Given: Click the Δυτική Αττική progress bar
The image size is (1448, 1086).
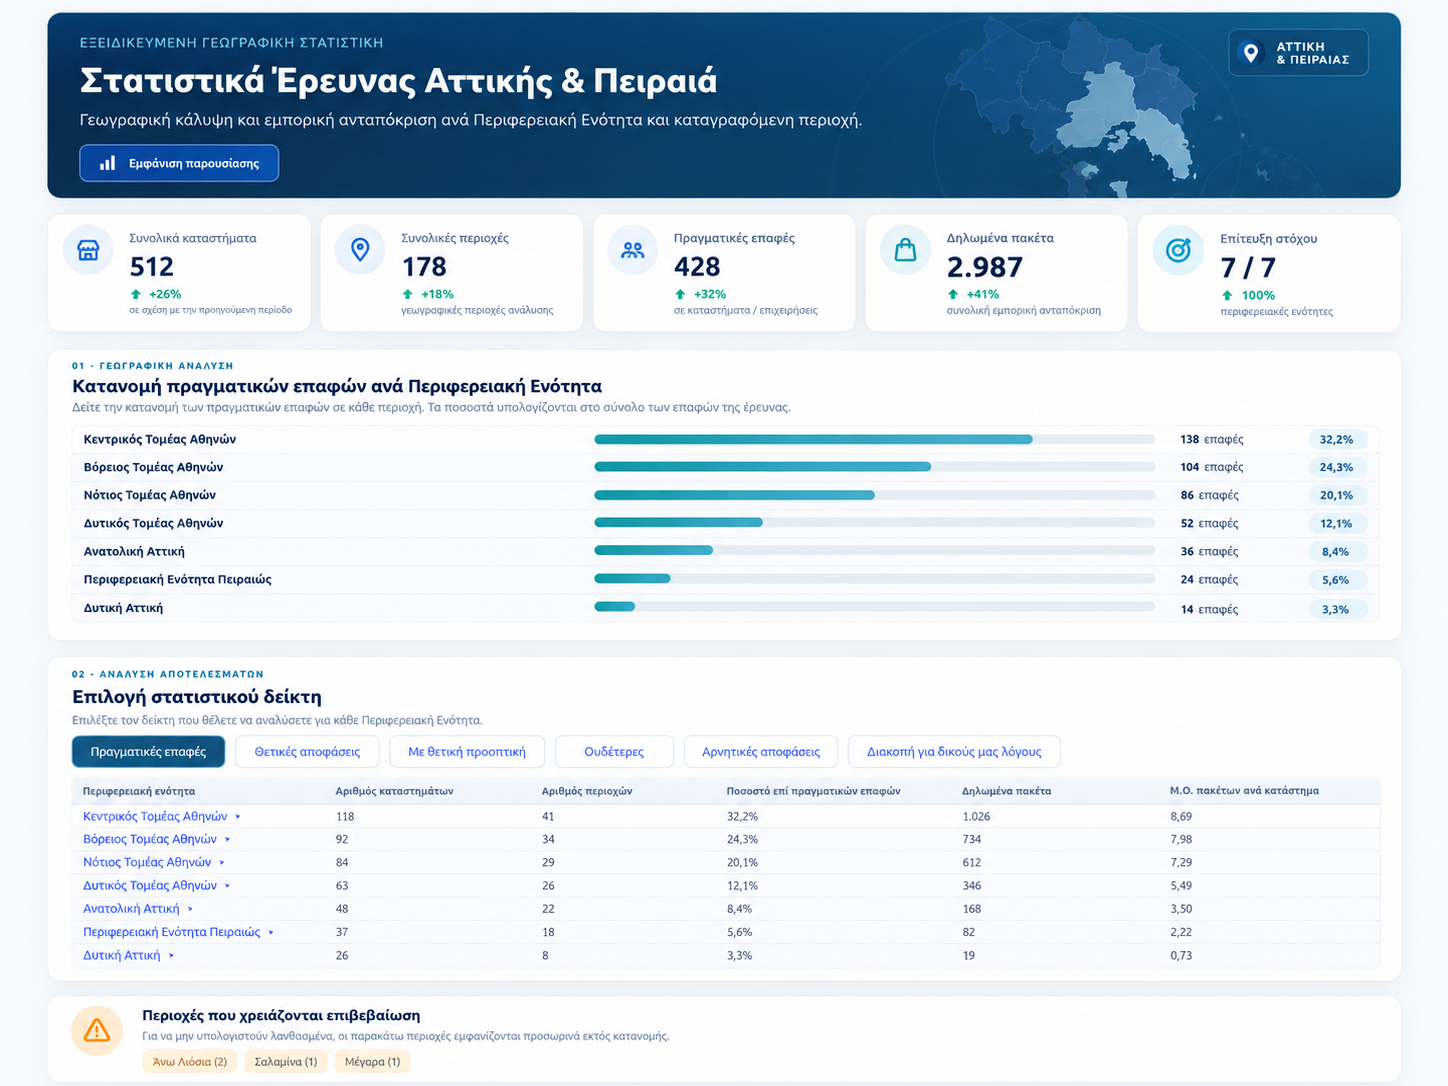Looking at the screenshot, I should 875,607.
